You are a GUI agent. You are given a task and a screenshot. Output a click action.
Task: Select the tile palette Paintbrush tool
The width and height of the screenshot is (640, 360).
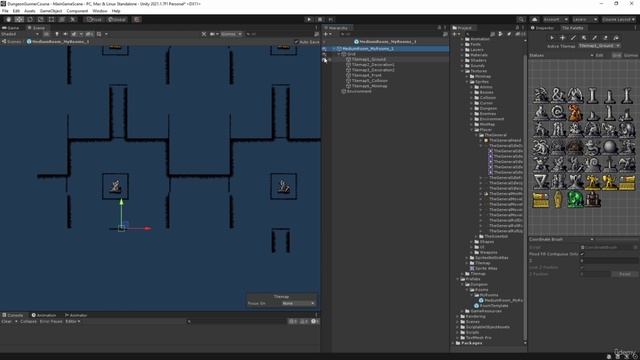click(x=573, y=38)
